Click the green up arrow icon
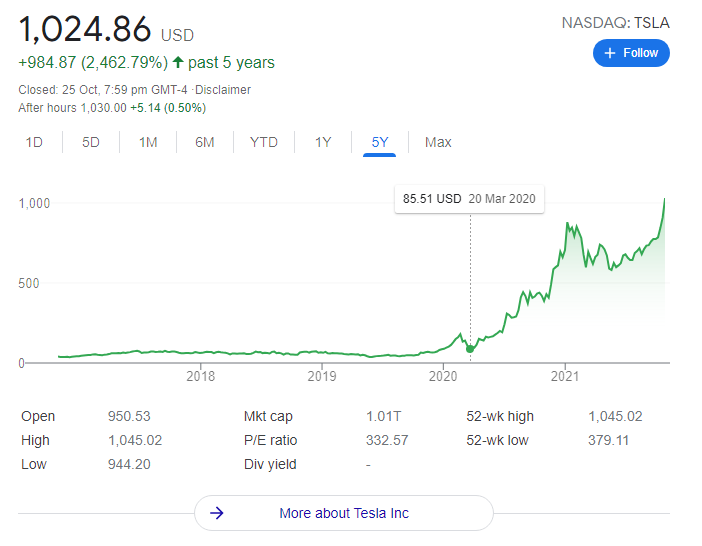The image size is (702, 546). [178, 62]
